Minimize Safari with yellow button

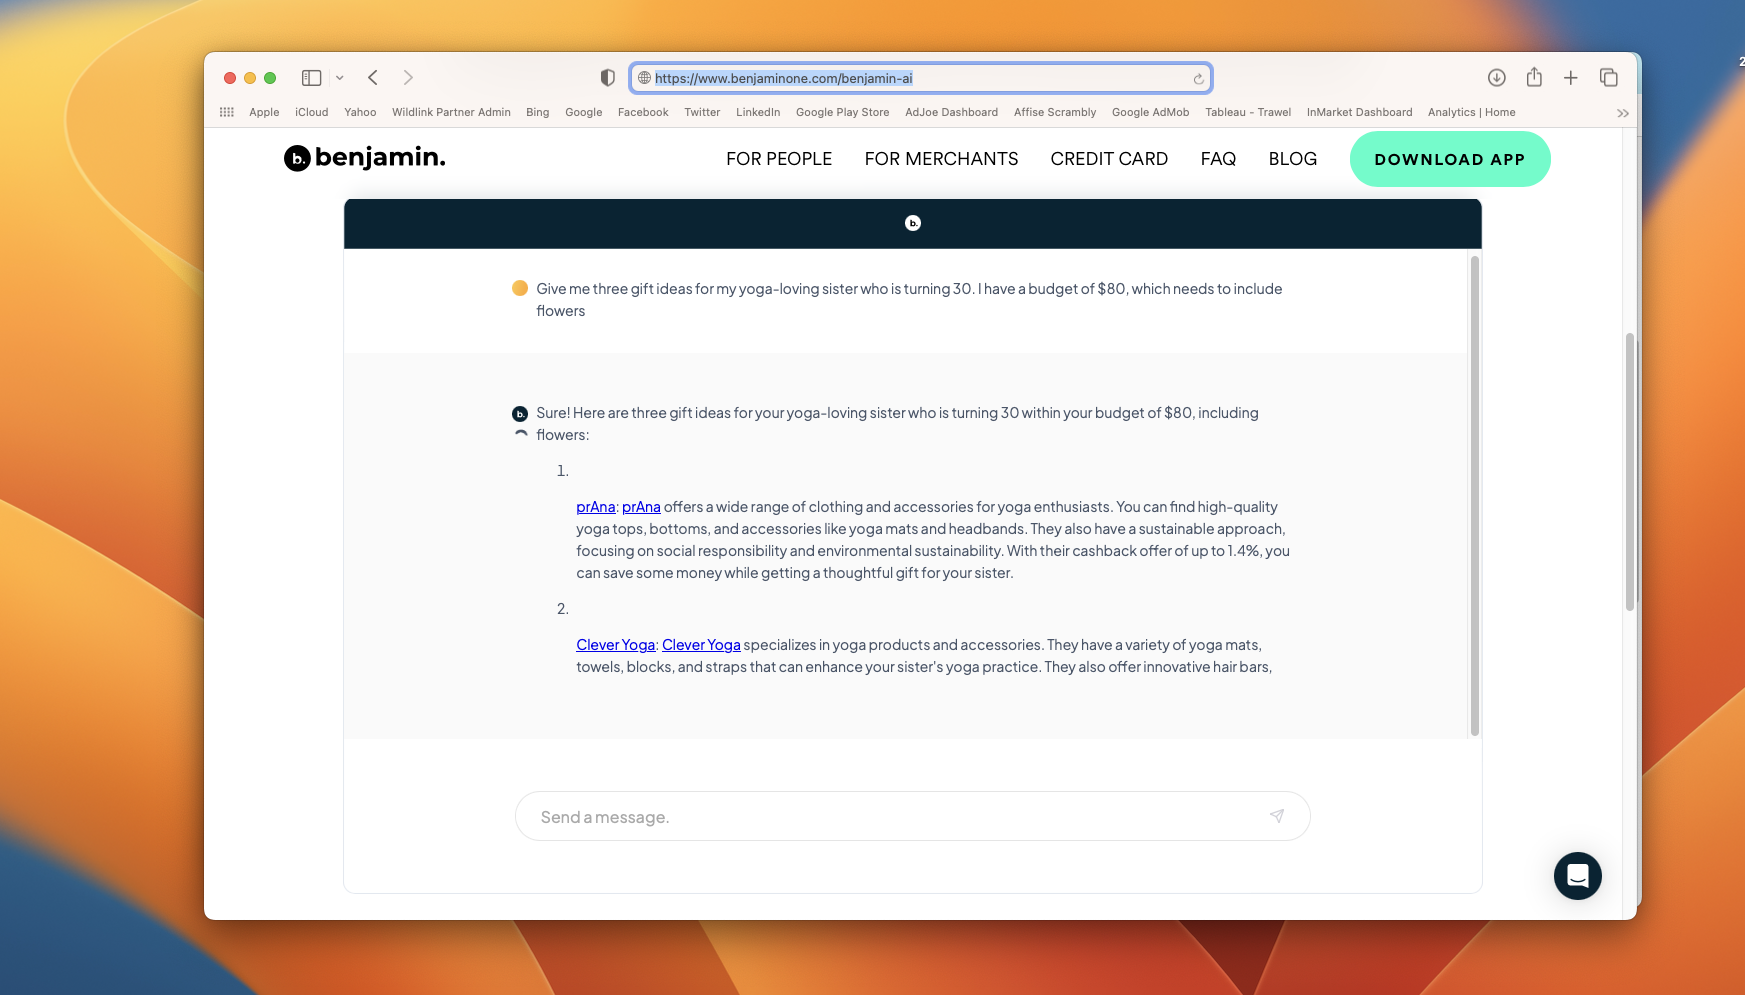tap(250, 78)
